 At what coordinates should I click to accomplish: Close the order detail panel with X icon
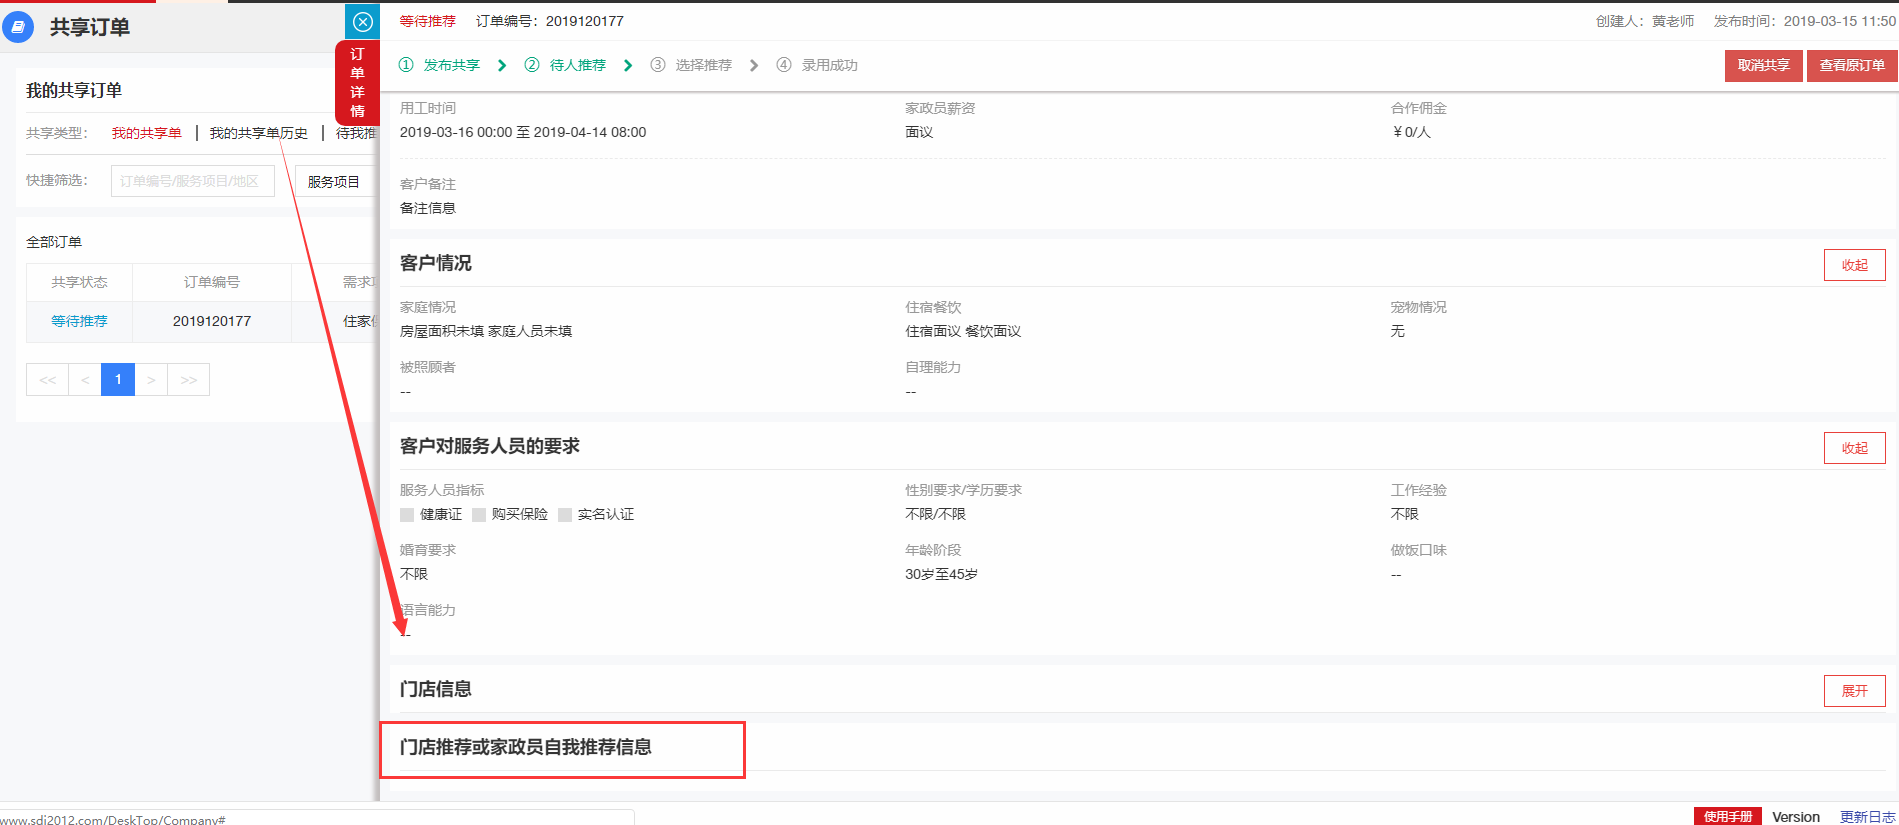coord(362,21)
